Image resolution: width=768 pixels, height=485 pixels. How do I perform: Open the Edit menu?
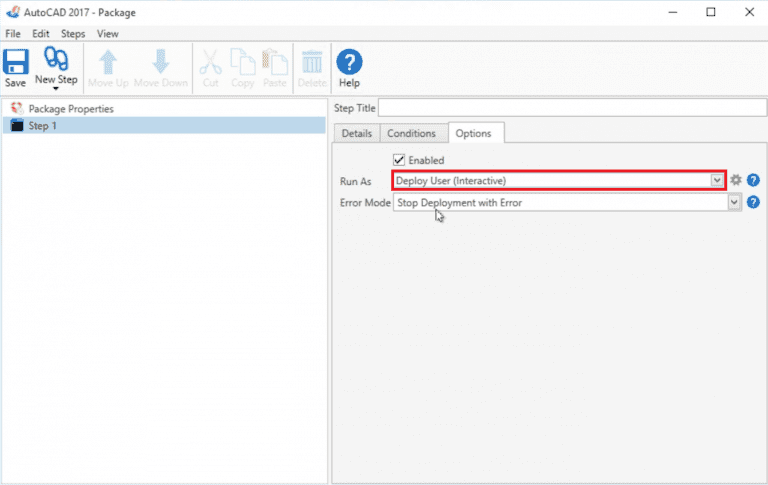(41, 34)
